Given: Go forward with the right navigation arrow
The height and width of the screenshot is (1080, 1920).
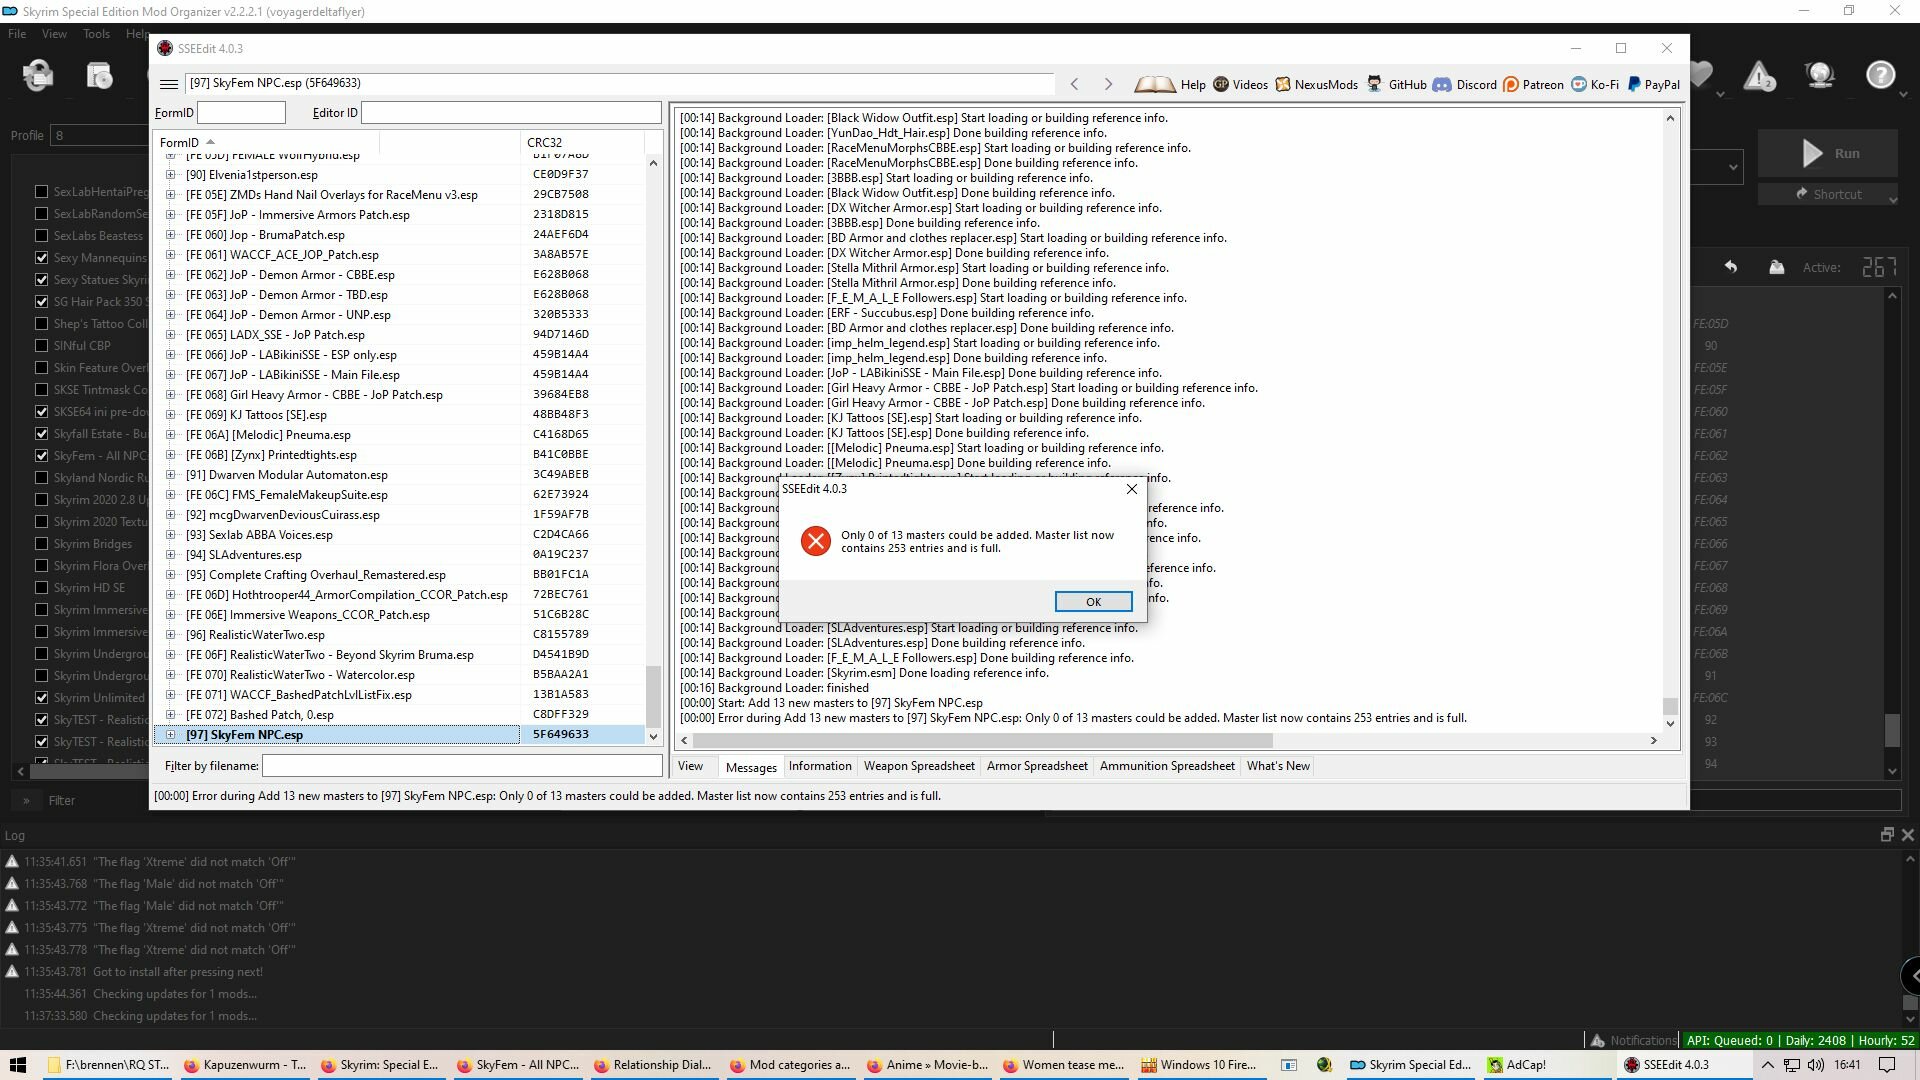Looking at the screenshot, I should tap(1108, 84).
